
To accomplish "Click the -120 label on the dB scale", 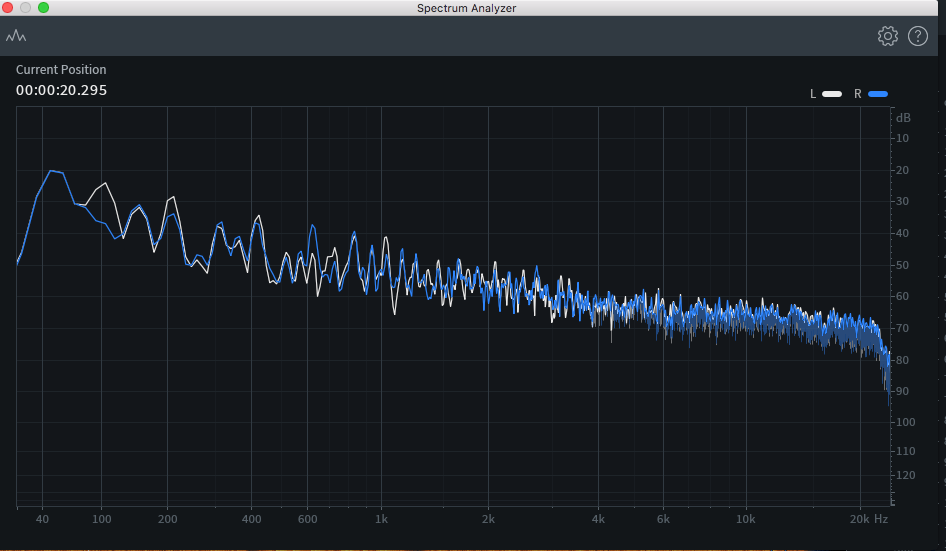I will click(x=904, y=475).
